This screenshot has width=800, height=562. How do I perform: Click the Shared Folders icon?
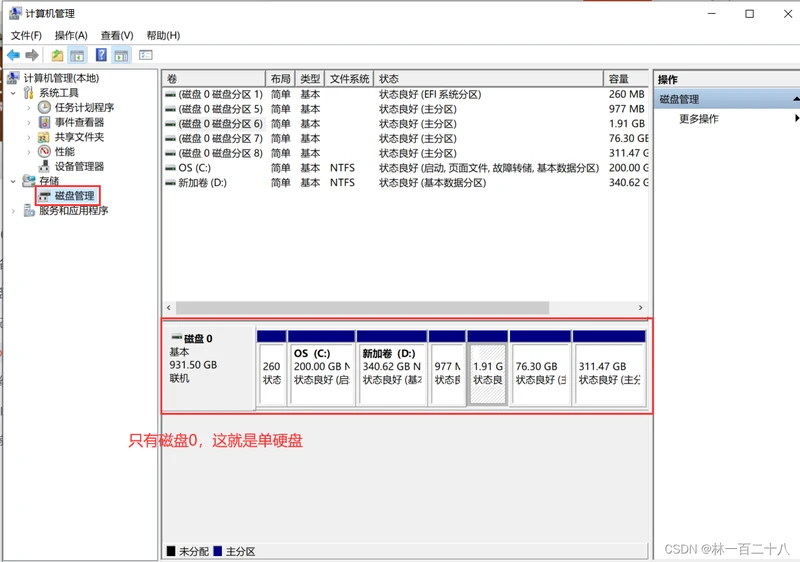(44, 137)
